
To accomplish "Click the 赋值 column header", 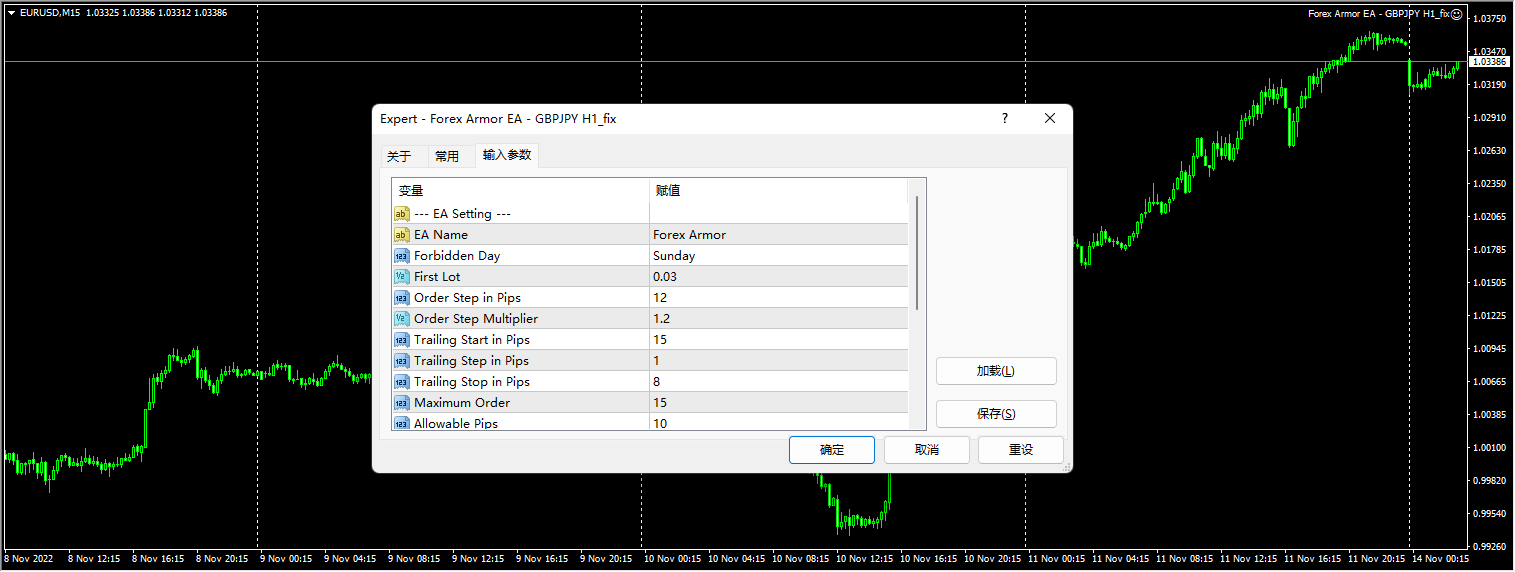I will point(778,191).
